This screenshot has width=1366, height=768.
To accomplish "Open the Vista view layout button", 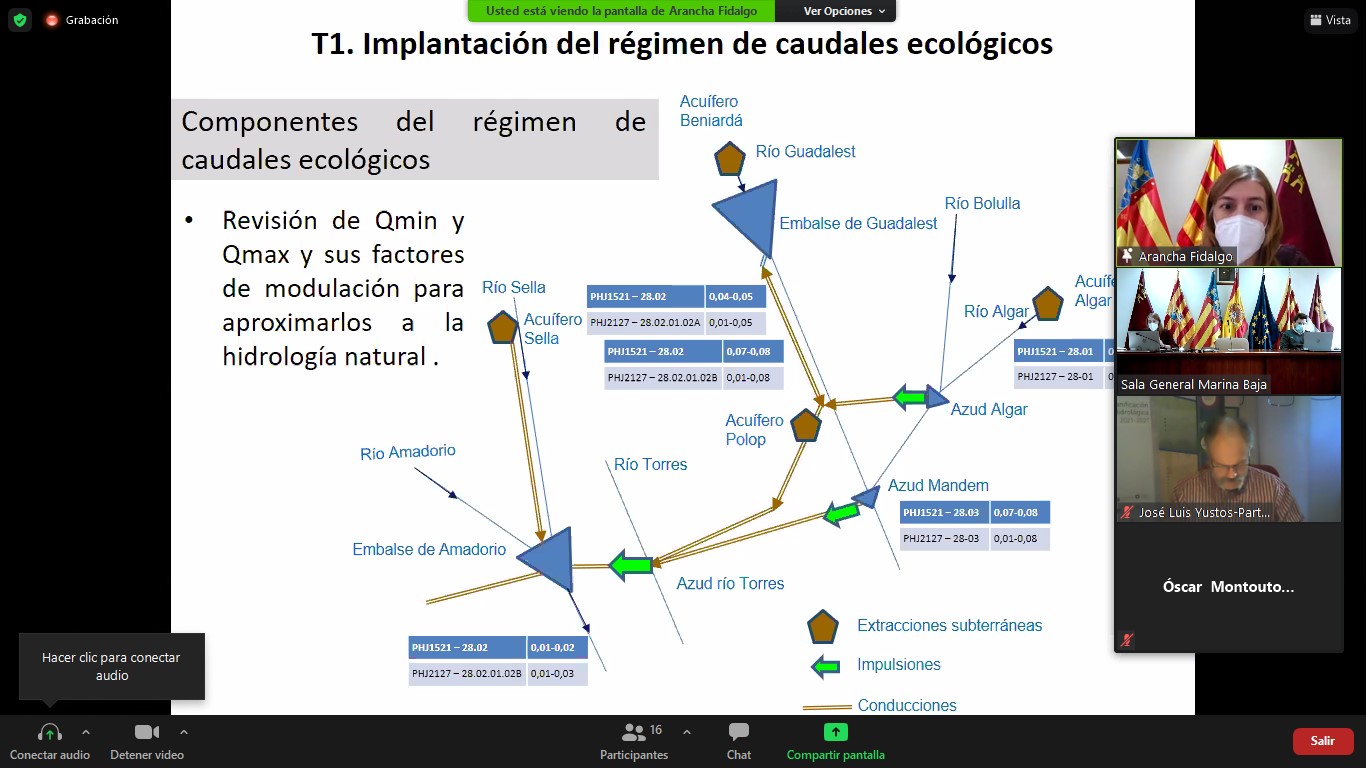I will point(1329,20).
